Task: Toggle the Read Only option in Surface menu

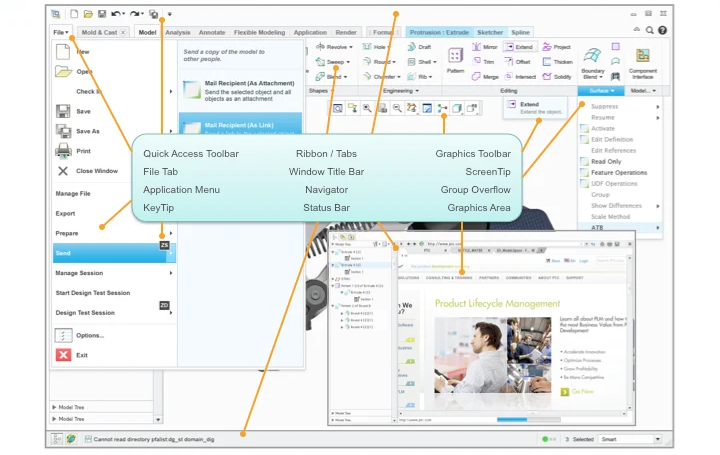Action: click(x=606, y=161)
